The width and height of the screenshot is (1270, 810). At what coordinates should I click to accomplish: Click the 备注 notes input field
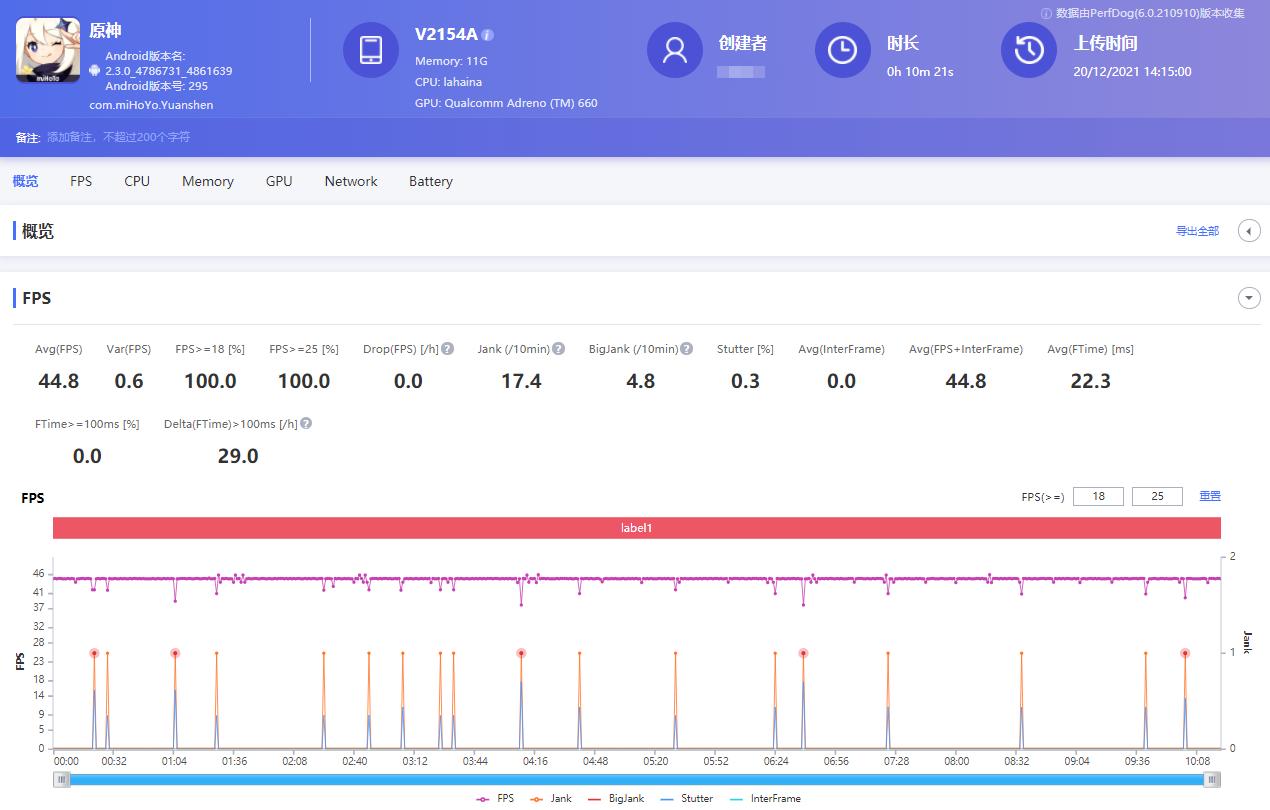coord(150,136)
